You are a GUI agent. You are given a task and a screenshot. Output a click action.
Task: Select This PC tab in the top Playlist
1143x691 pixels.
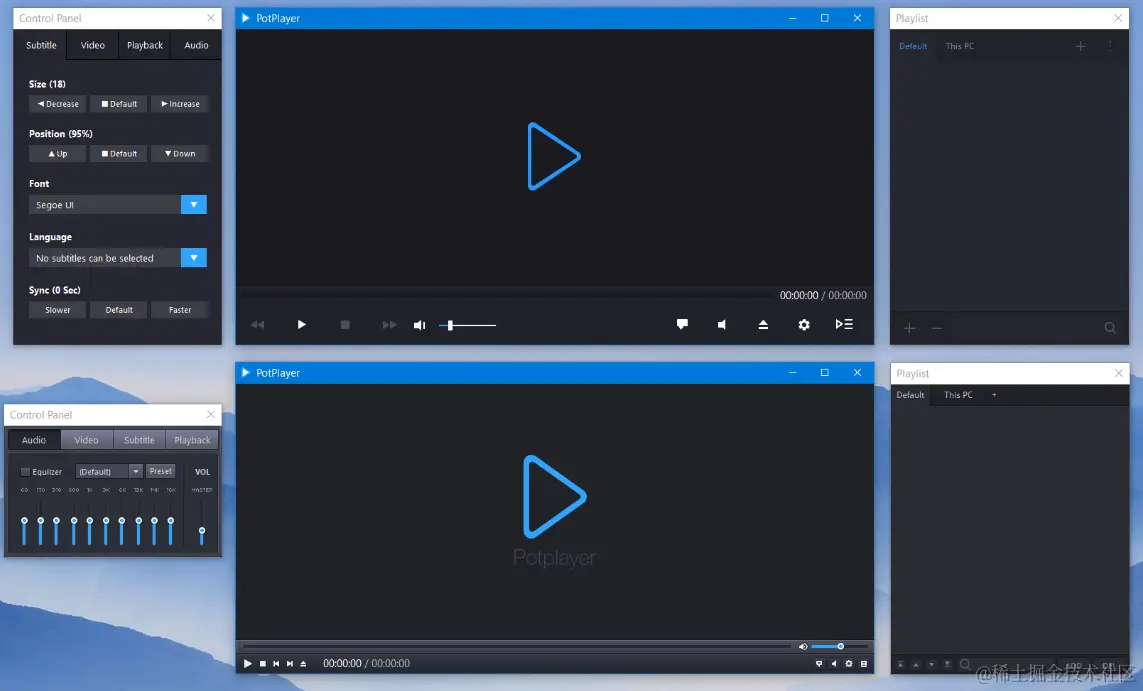[x=959, y=46]
